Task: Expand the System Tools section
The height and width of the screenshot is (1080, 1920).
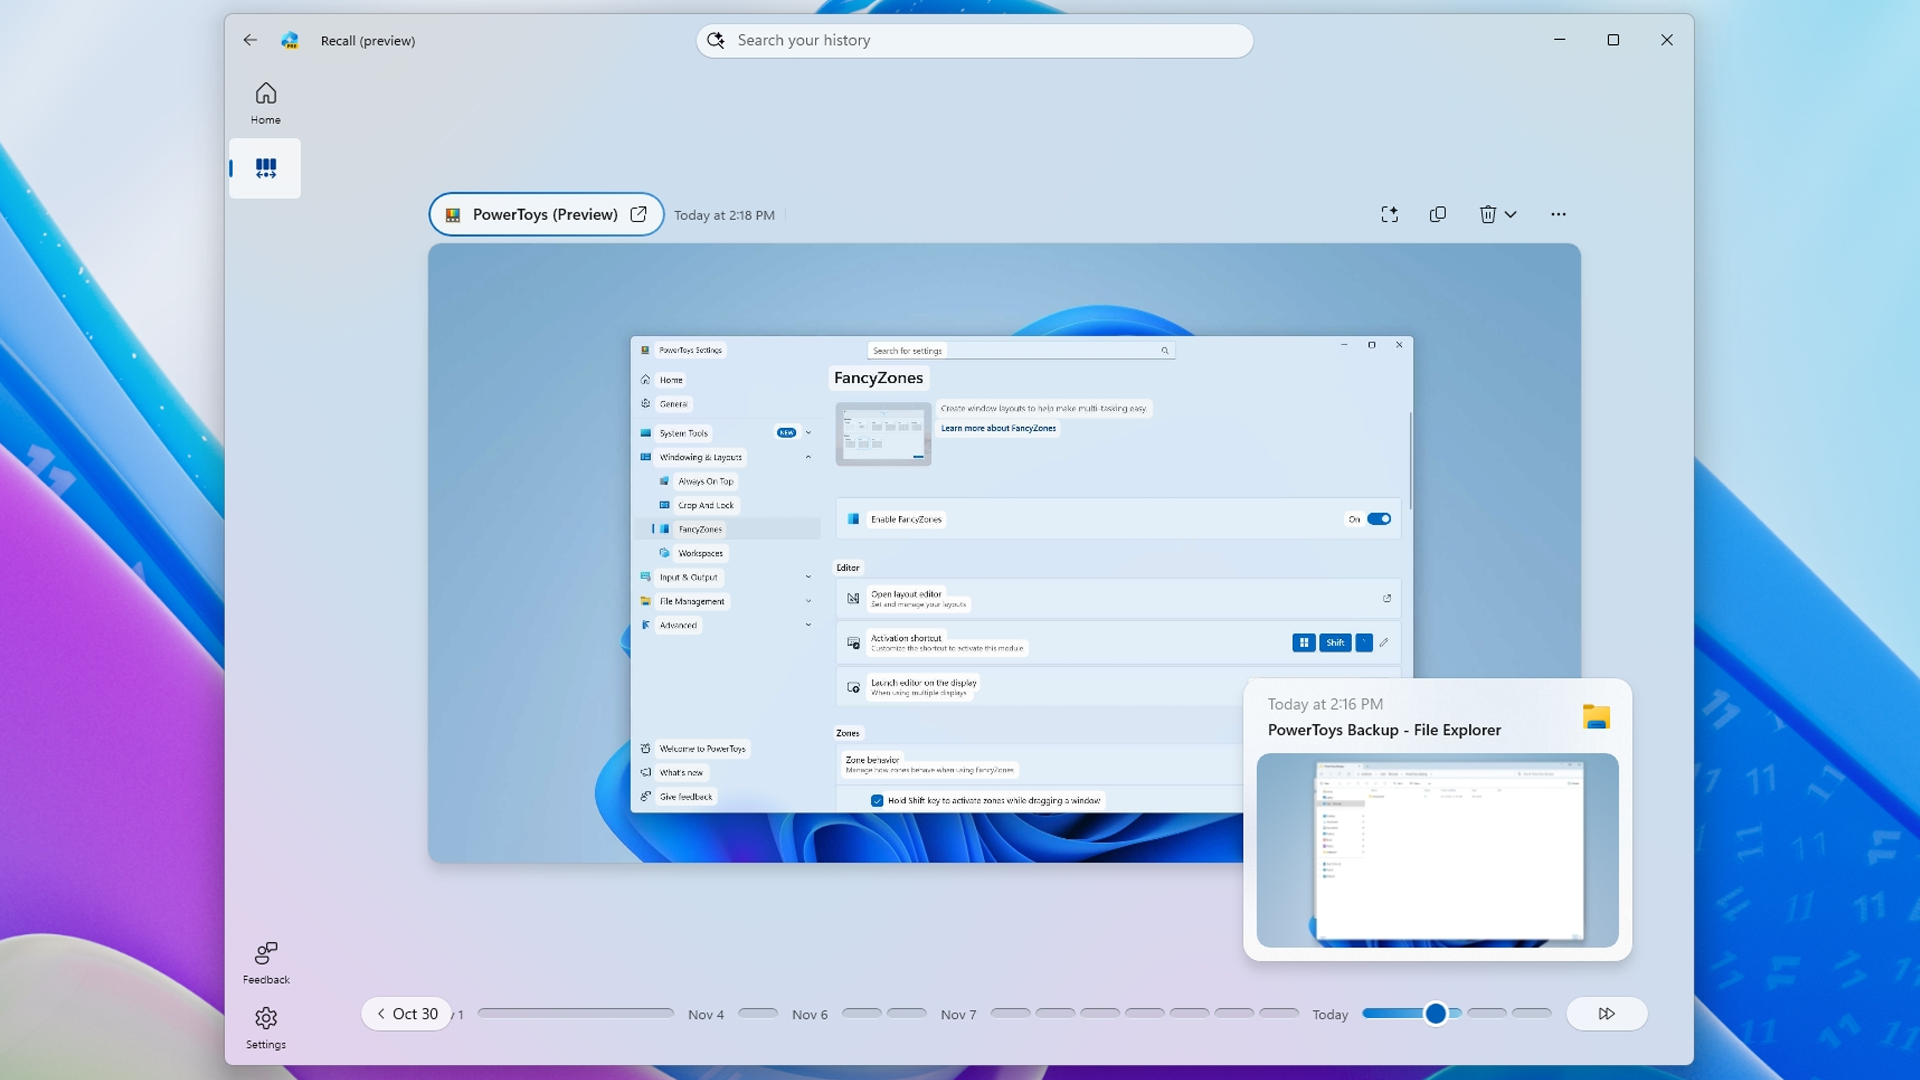Action: (808, 433)
